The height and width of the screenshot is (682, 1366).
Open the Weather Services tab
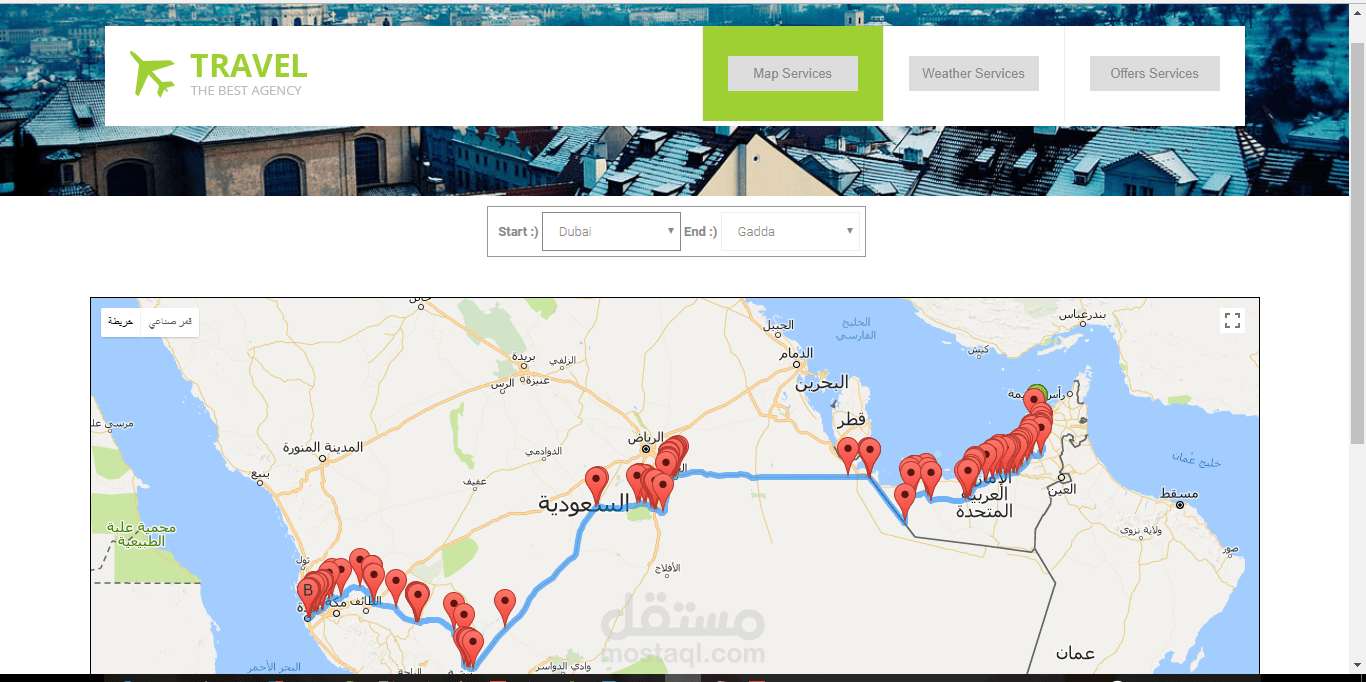pyautogui.click(x=973, y=73)
